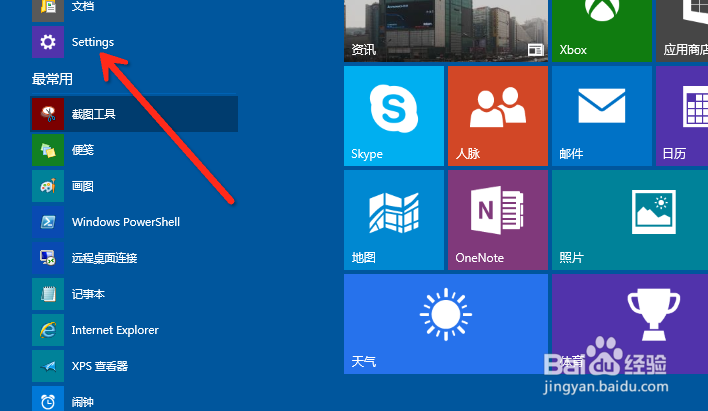Click the XPS 查看器 label
The image size is (708, 411).
coord(100,366)
